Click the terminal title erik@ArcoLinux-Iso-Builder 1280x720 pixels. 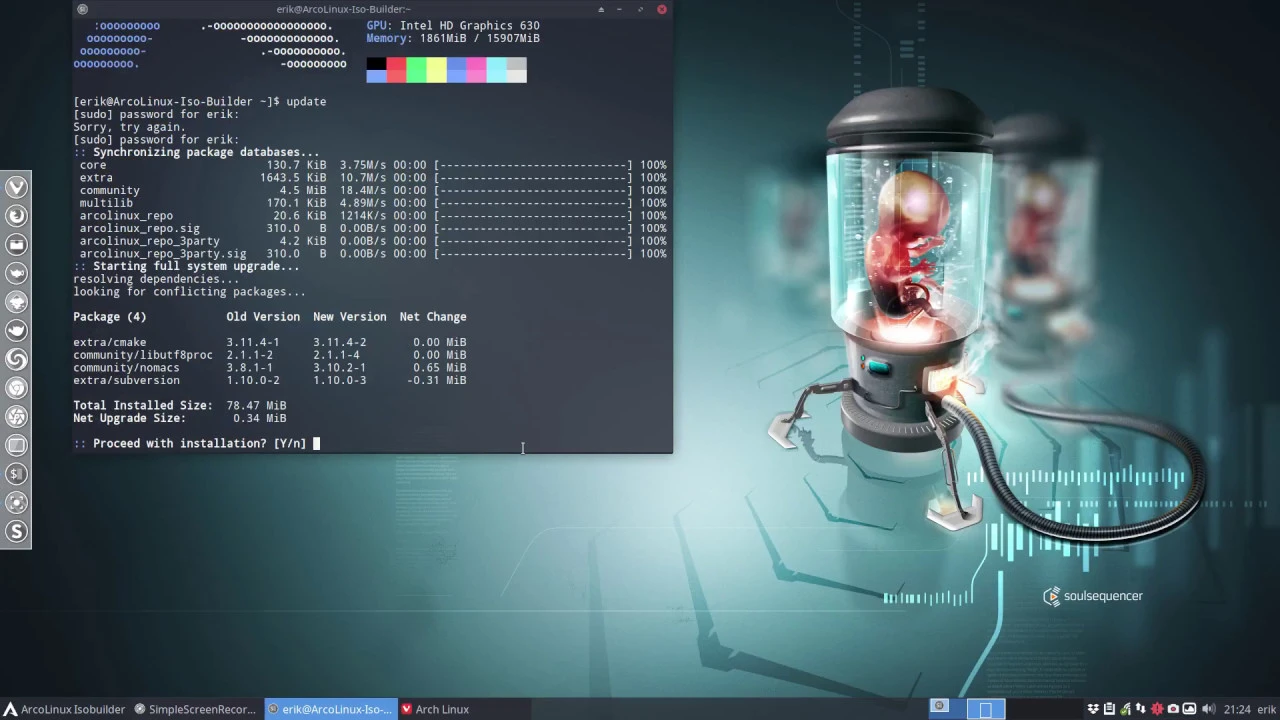coord(343,9)
